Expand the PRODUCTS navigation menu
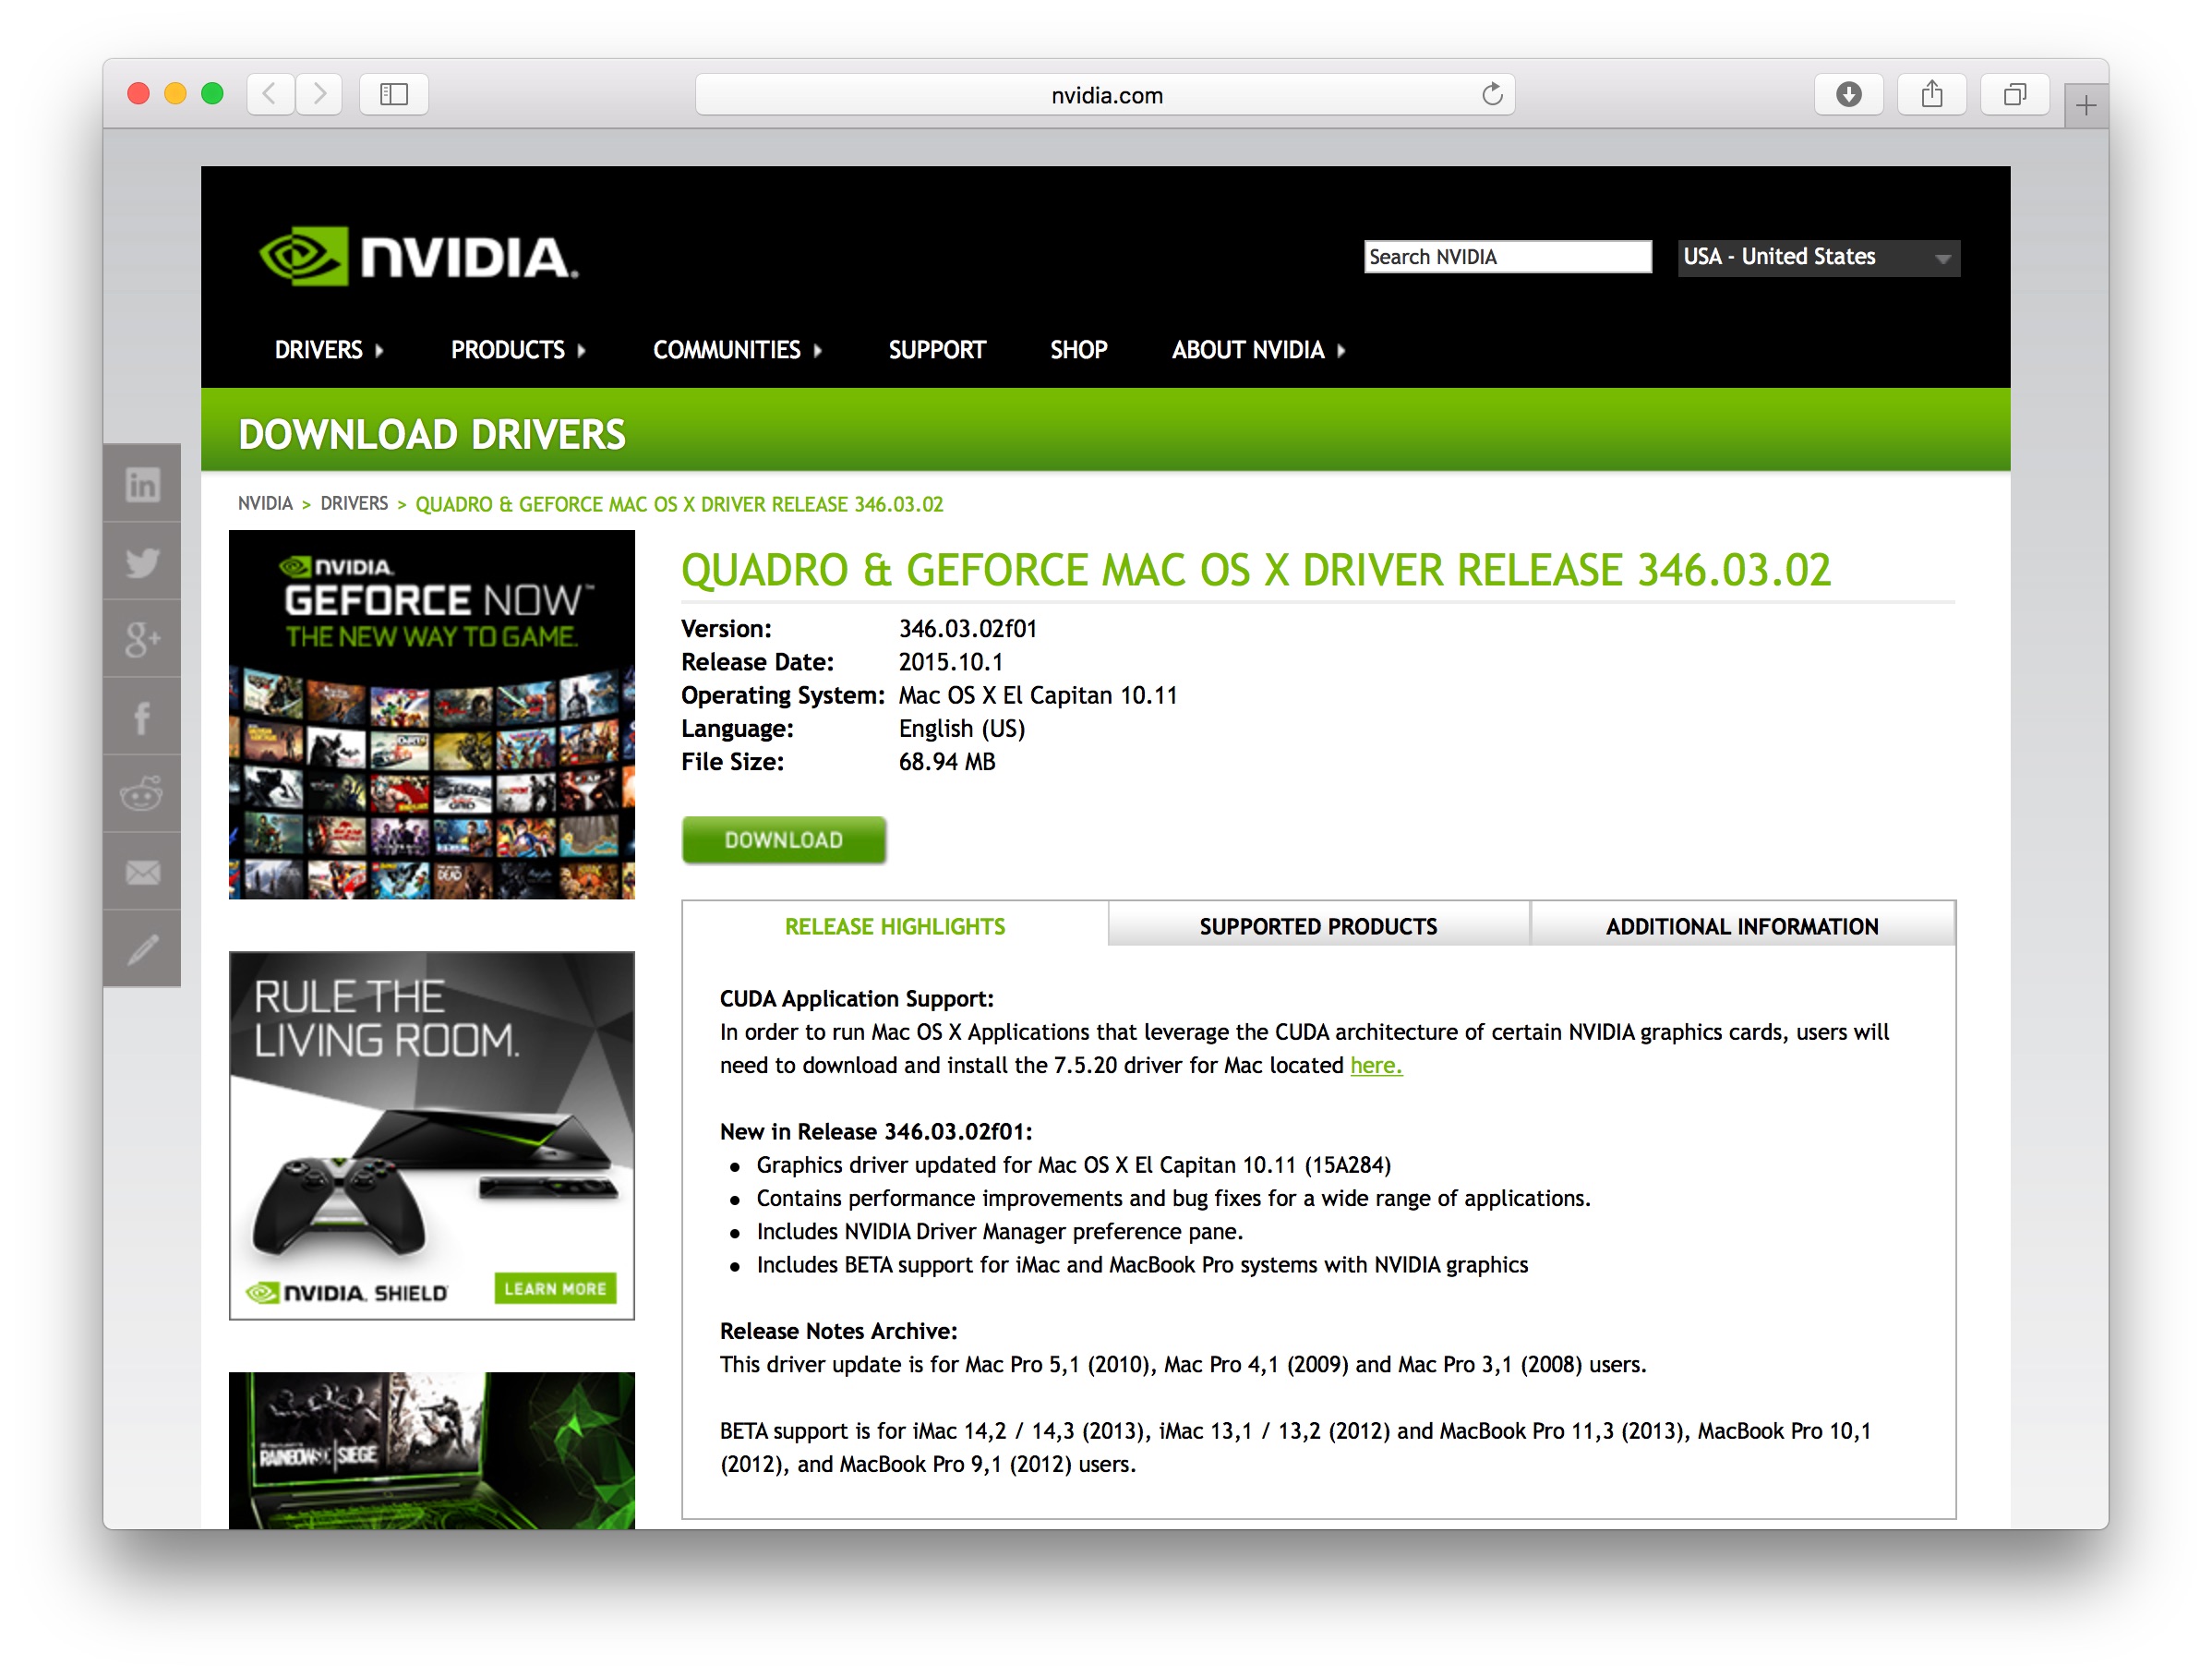The height and width of the screenshot is (1677, 2212). [x=517, y=350]
